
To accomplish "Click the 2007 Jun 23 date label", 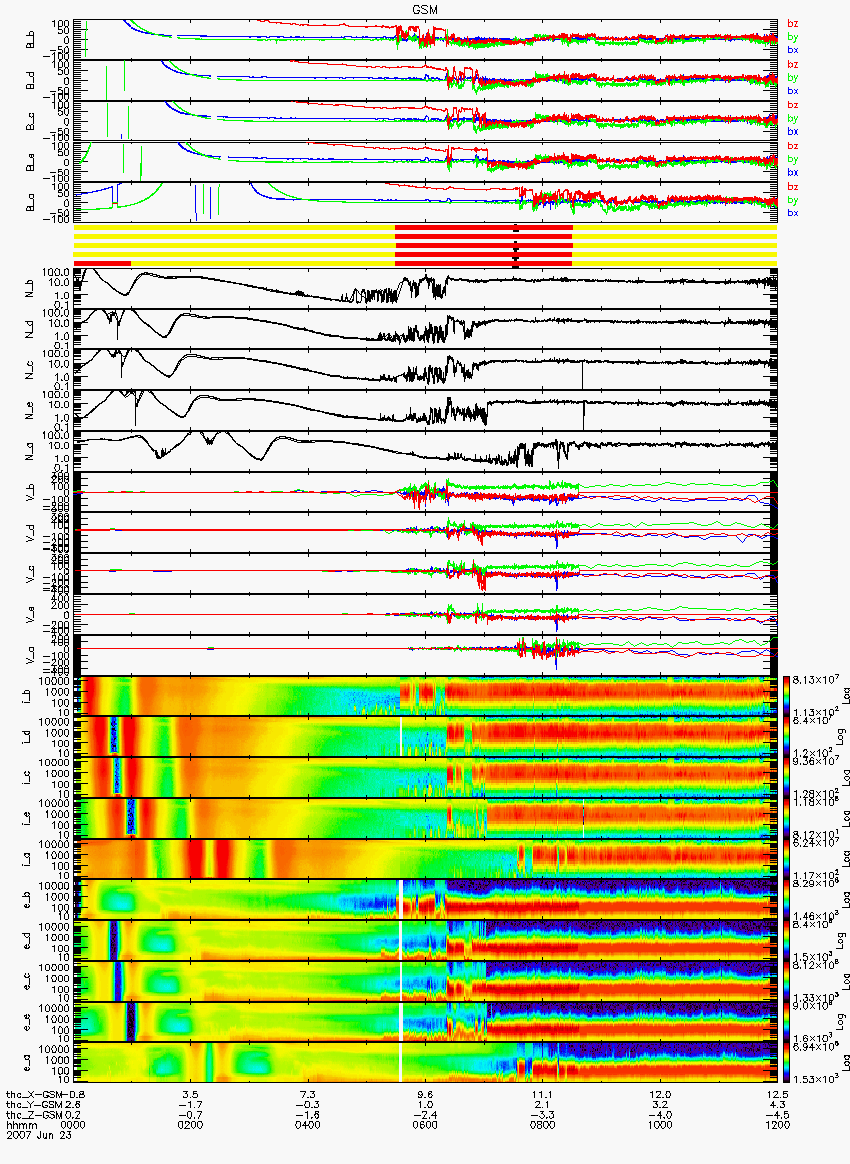I will (x=39, y=1135).
